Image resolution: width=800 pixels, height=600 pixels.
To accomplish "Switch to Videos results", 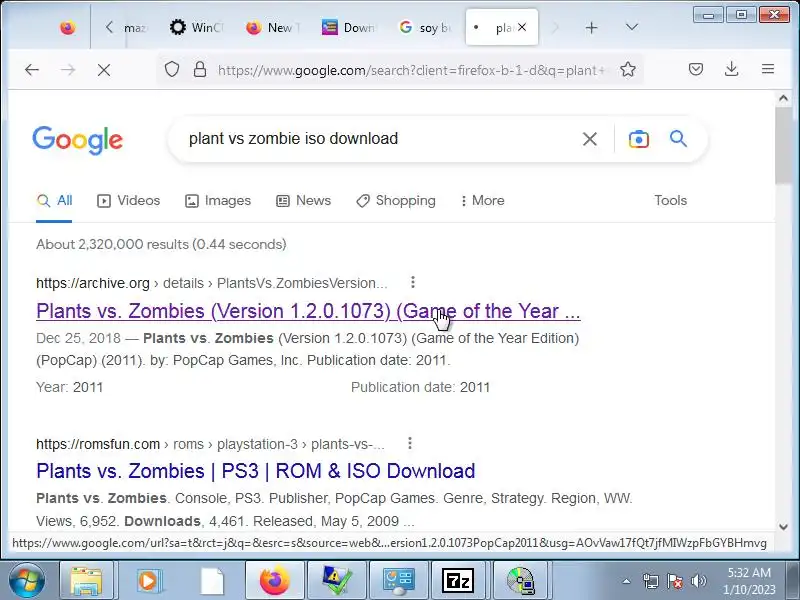I will point(129,201).
